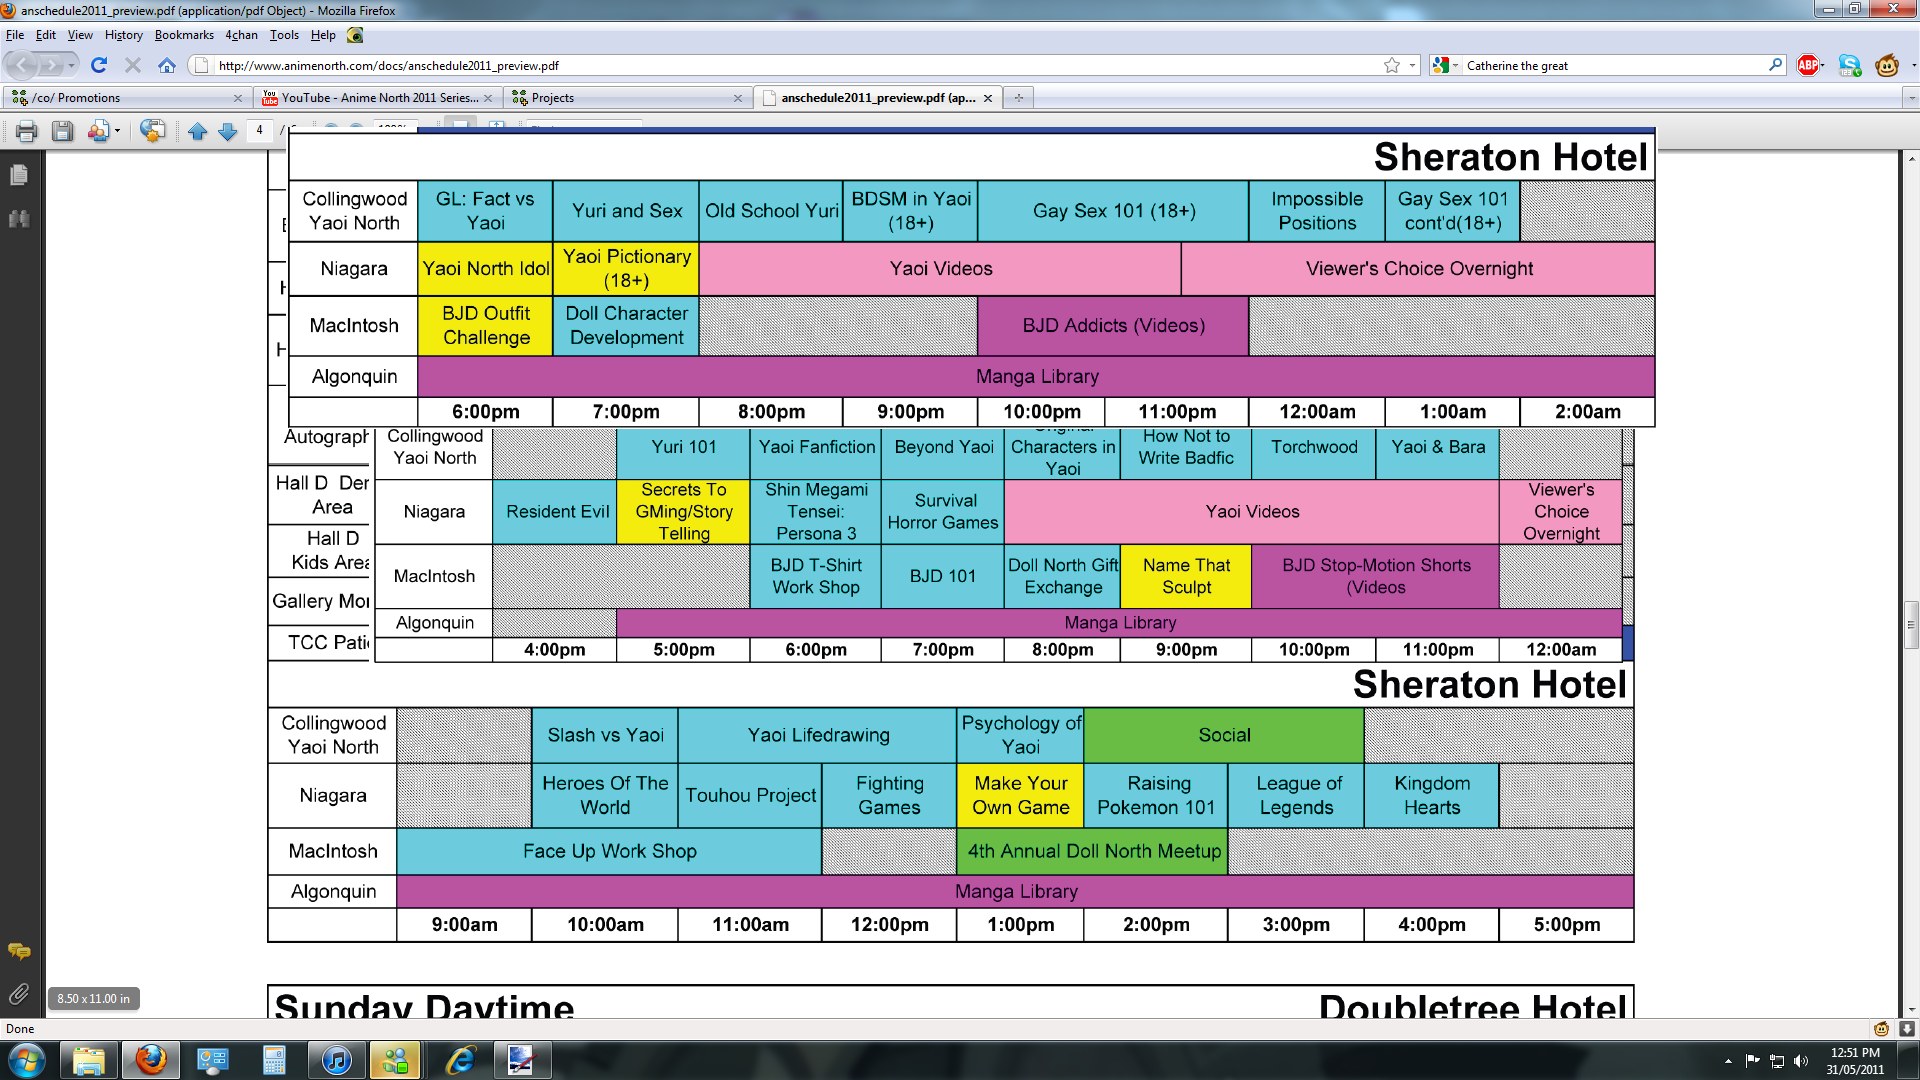Bookmark this page with the star
This screenshot has width=1920, height=1080.
click(x=1391, y=66)
